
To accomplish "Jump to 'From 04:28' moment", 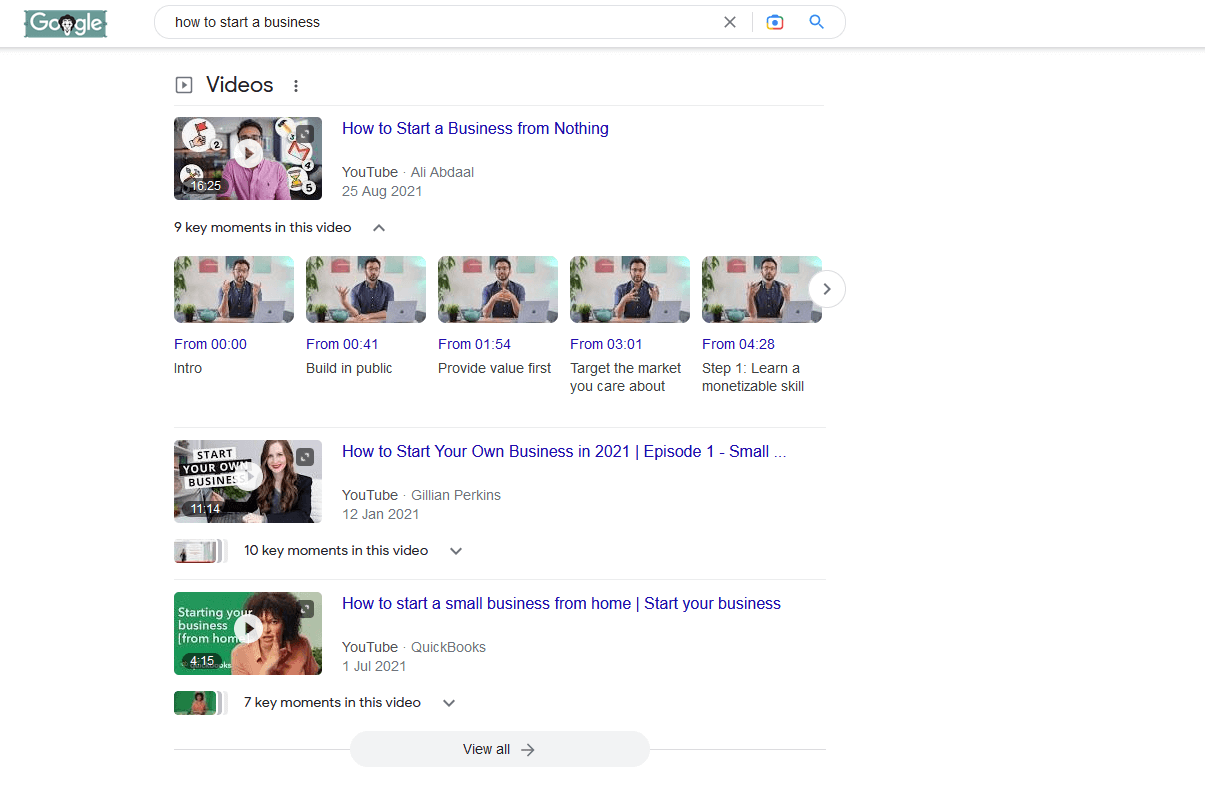I will (x=738, y=344).
